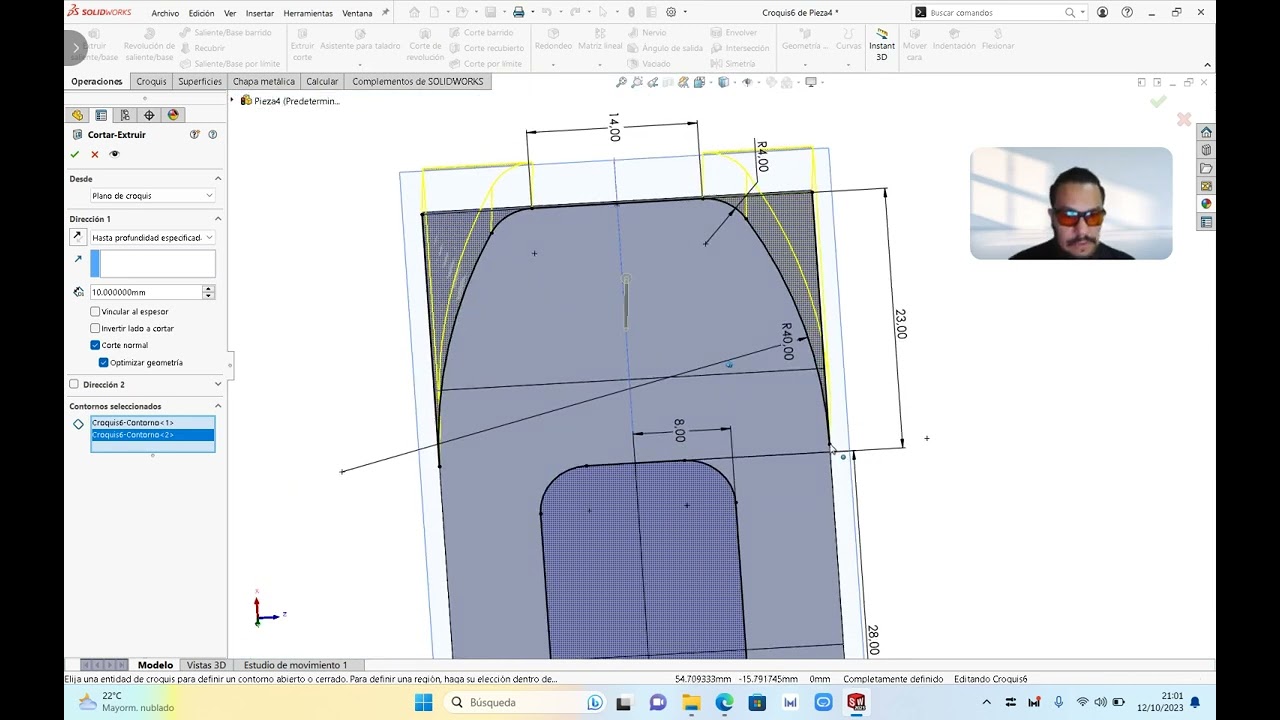Toggle detailed preview eye icon
1280x720 pixels.
114,154
